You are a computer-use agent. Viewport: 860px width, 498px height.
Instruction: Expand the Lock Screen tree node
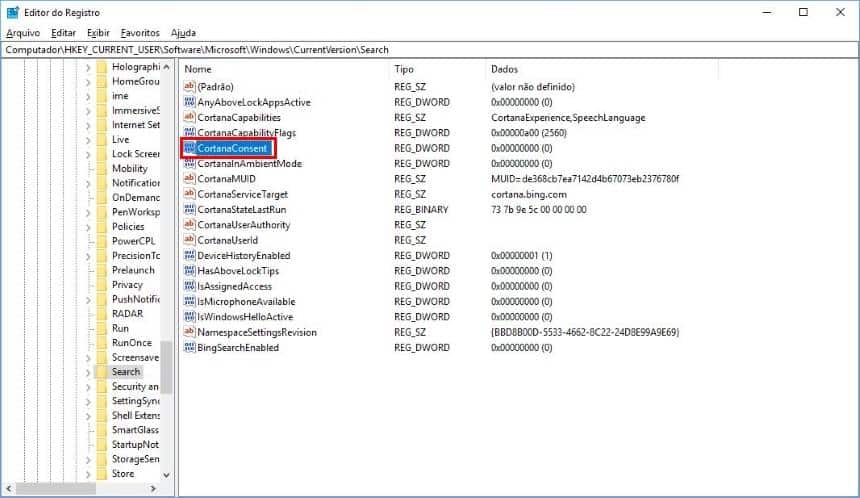pos(88,154)
